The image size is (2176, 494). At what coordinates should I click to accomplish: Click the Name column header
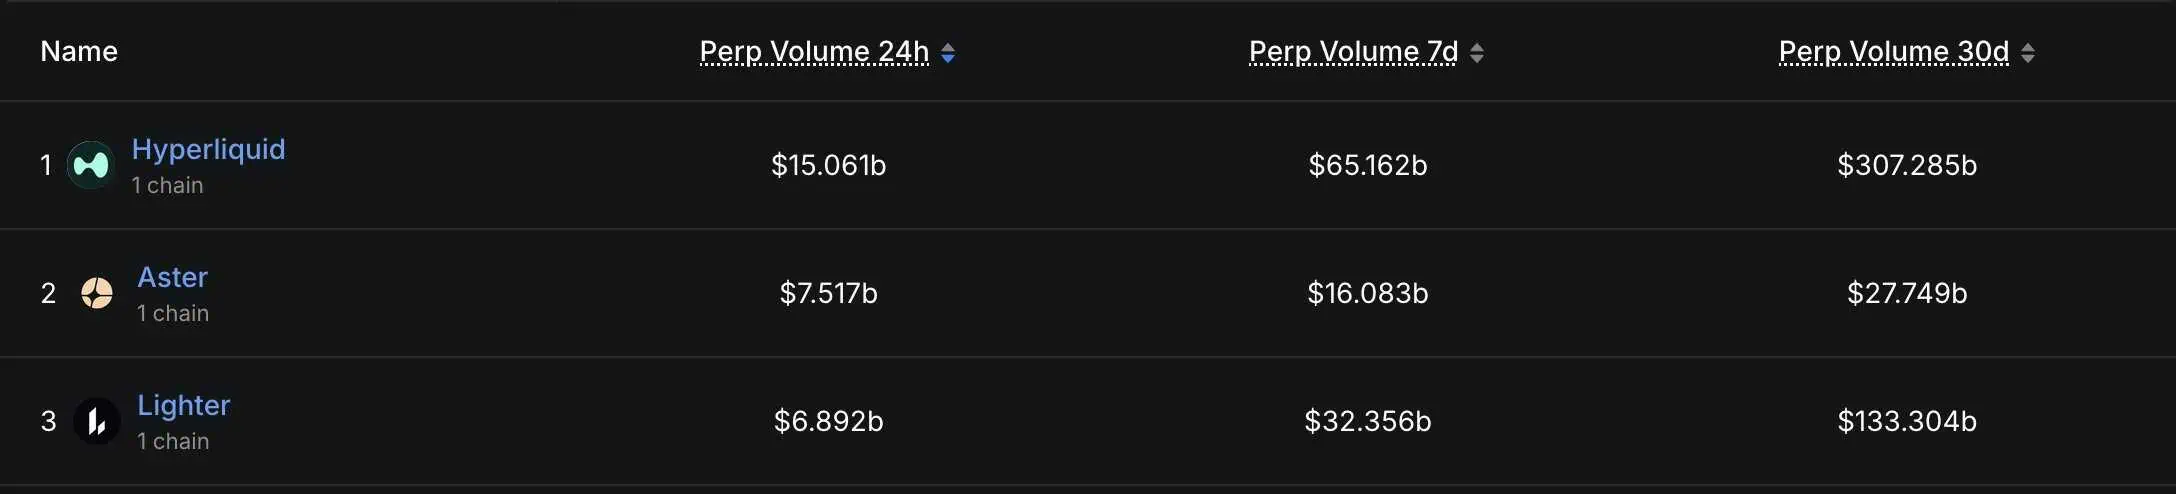click(79, 52)
